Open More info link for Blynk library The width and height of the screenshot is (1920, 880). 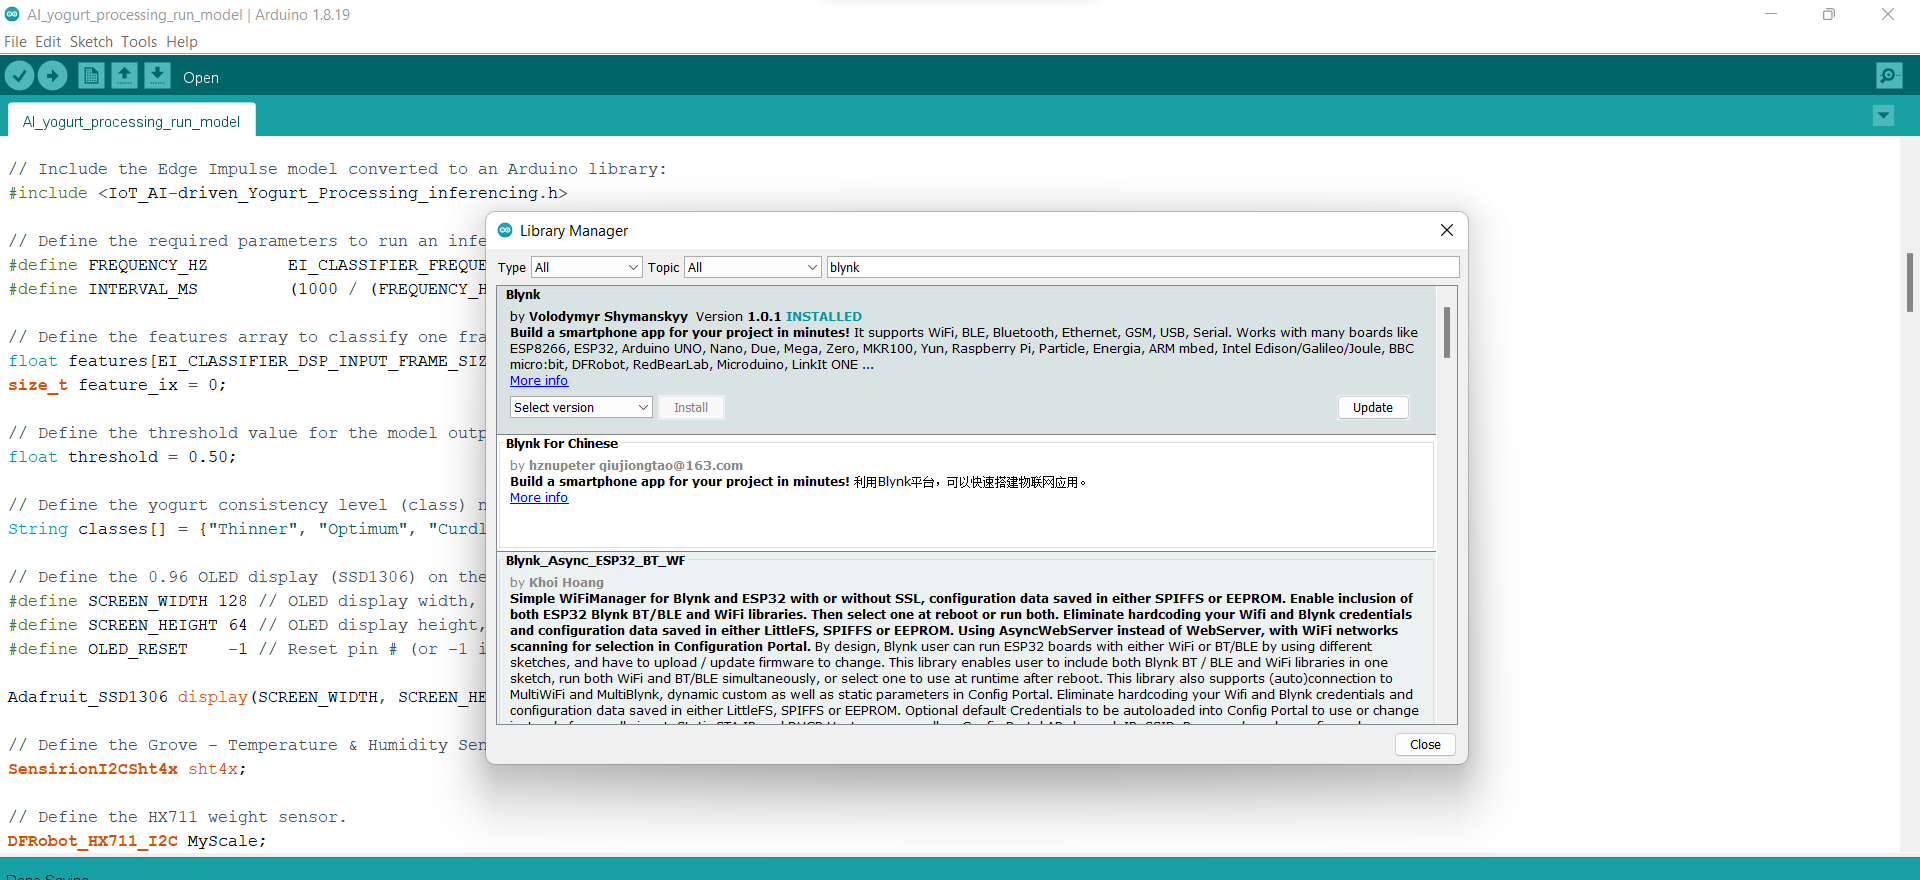[539, 381]
